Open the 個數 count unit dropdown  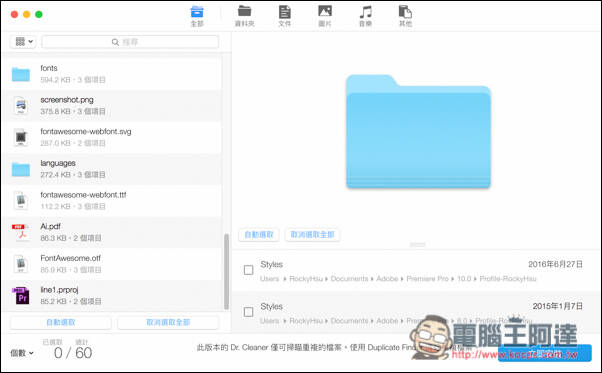[x=22, y=353]
